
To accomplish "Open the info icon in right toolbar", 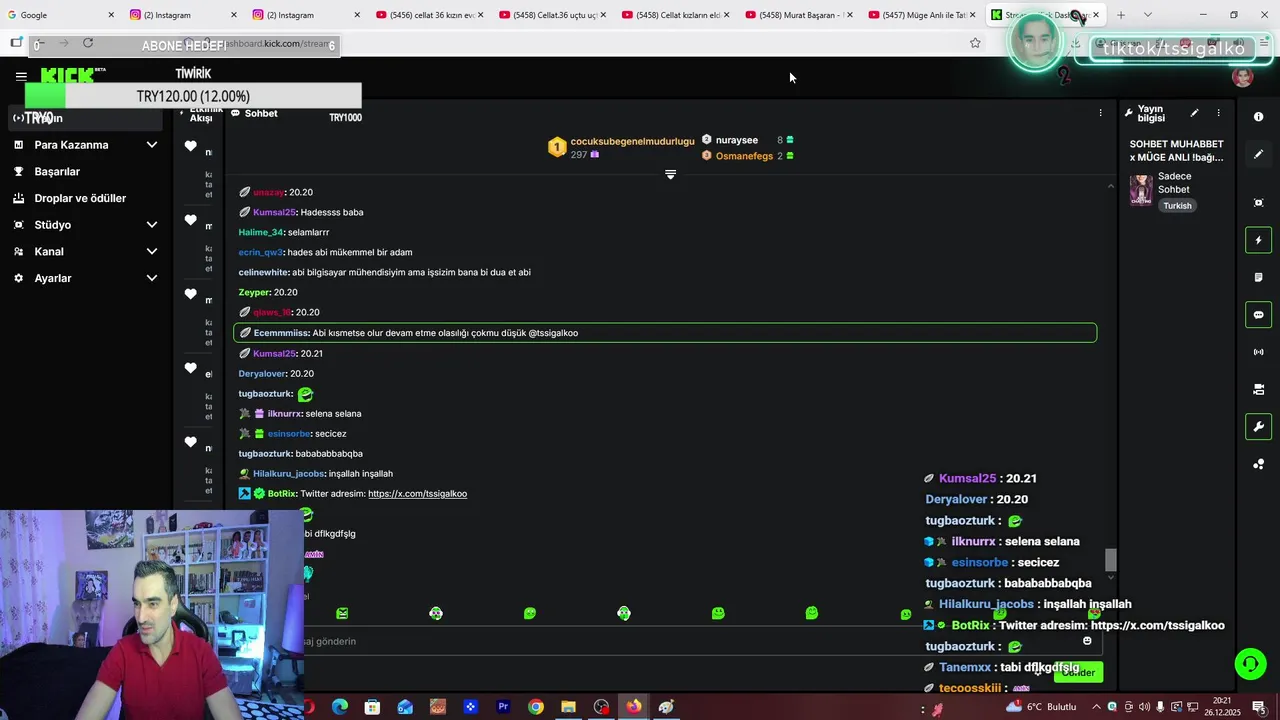I will [1258, 117].
